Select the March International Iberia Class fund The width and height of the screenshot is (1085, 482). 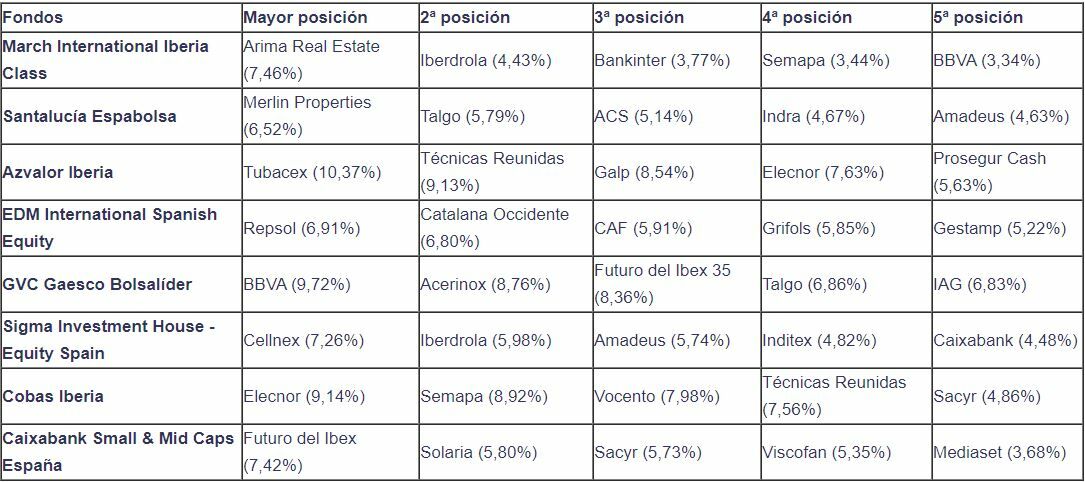click(x=106, y=60)
